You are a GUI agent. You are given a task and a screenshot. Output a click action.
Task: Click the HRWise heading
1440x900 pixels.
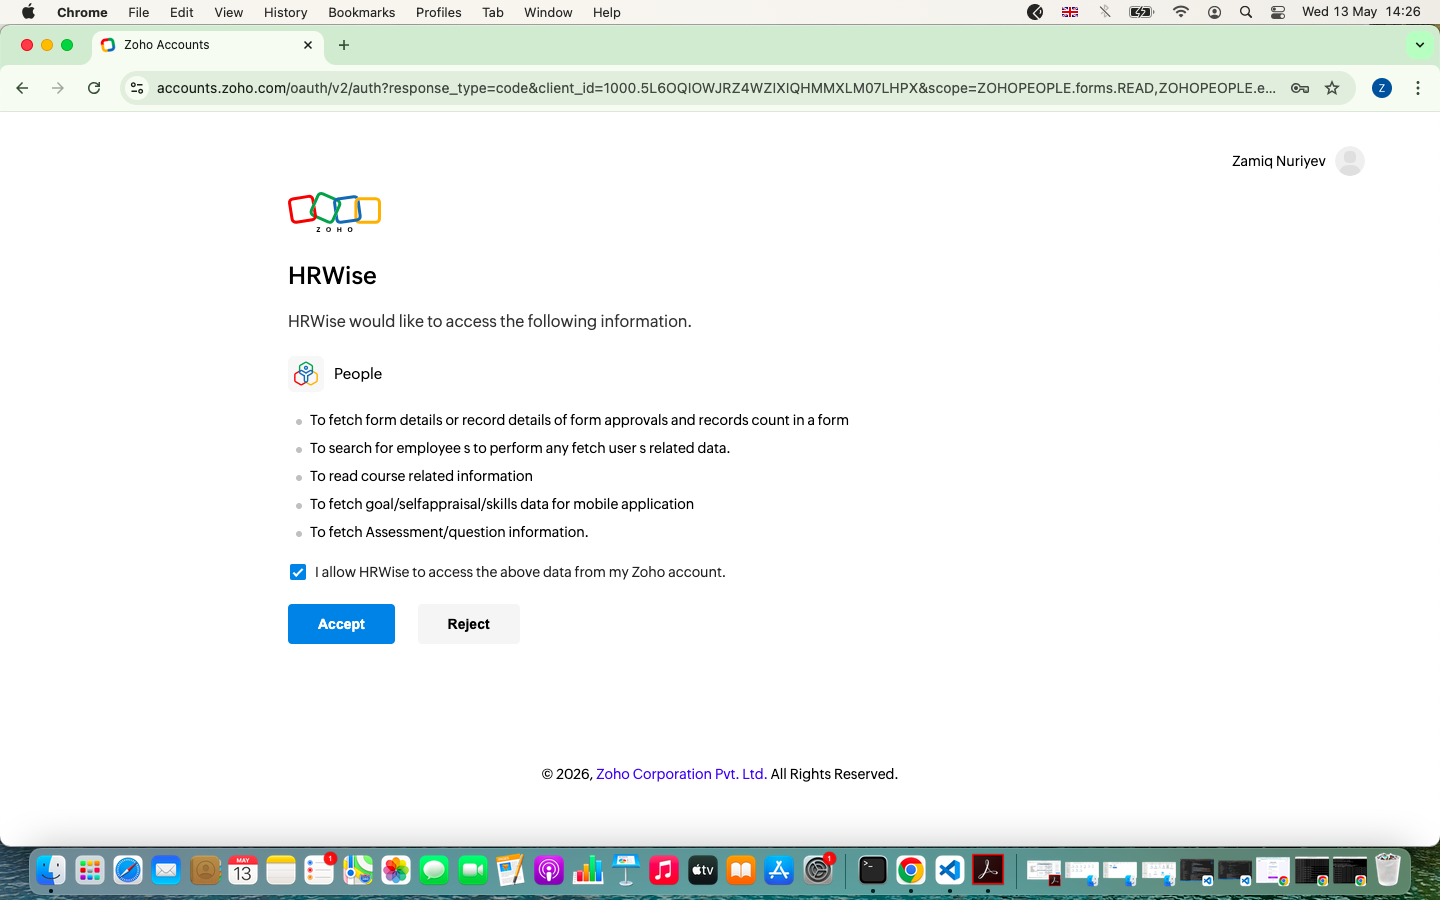(x=332, y=276)
